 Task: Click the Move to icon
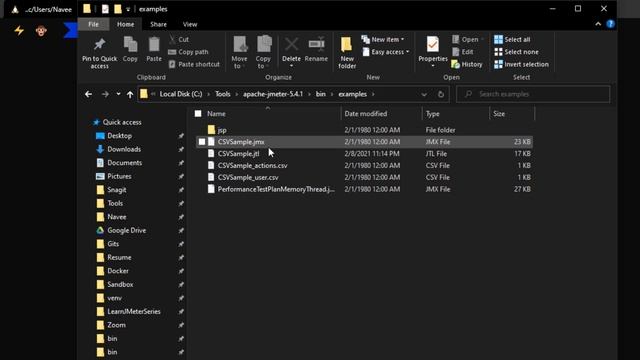(240, 44)
